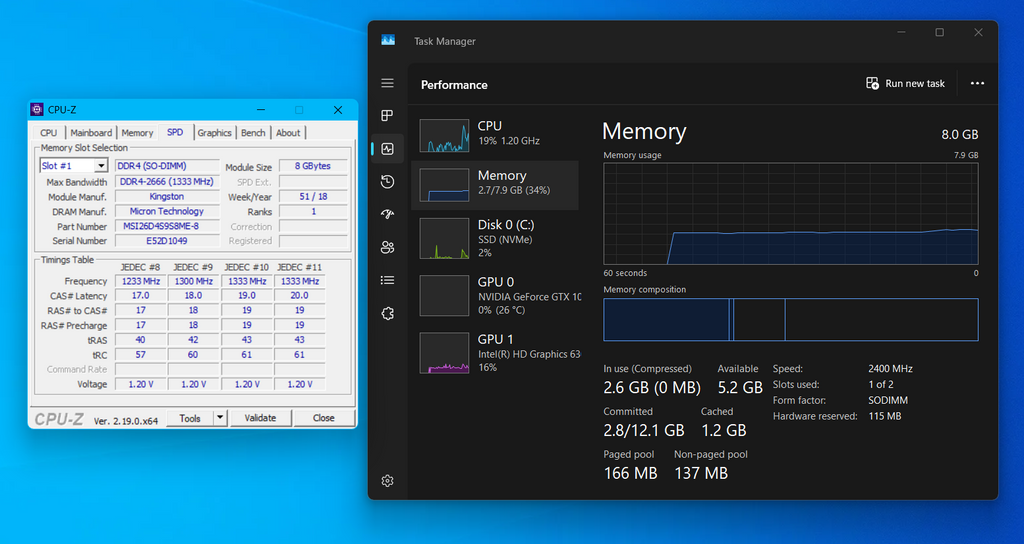The height and width of the screenshot is (544, 1024).
Task: Switch to About tab in CPU-Z
Action: [x=288, y=133]
